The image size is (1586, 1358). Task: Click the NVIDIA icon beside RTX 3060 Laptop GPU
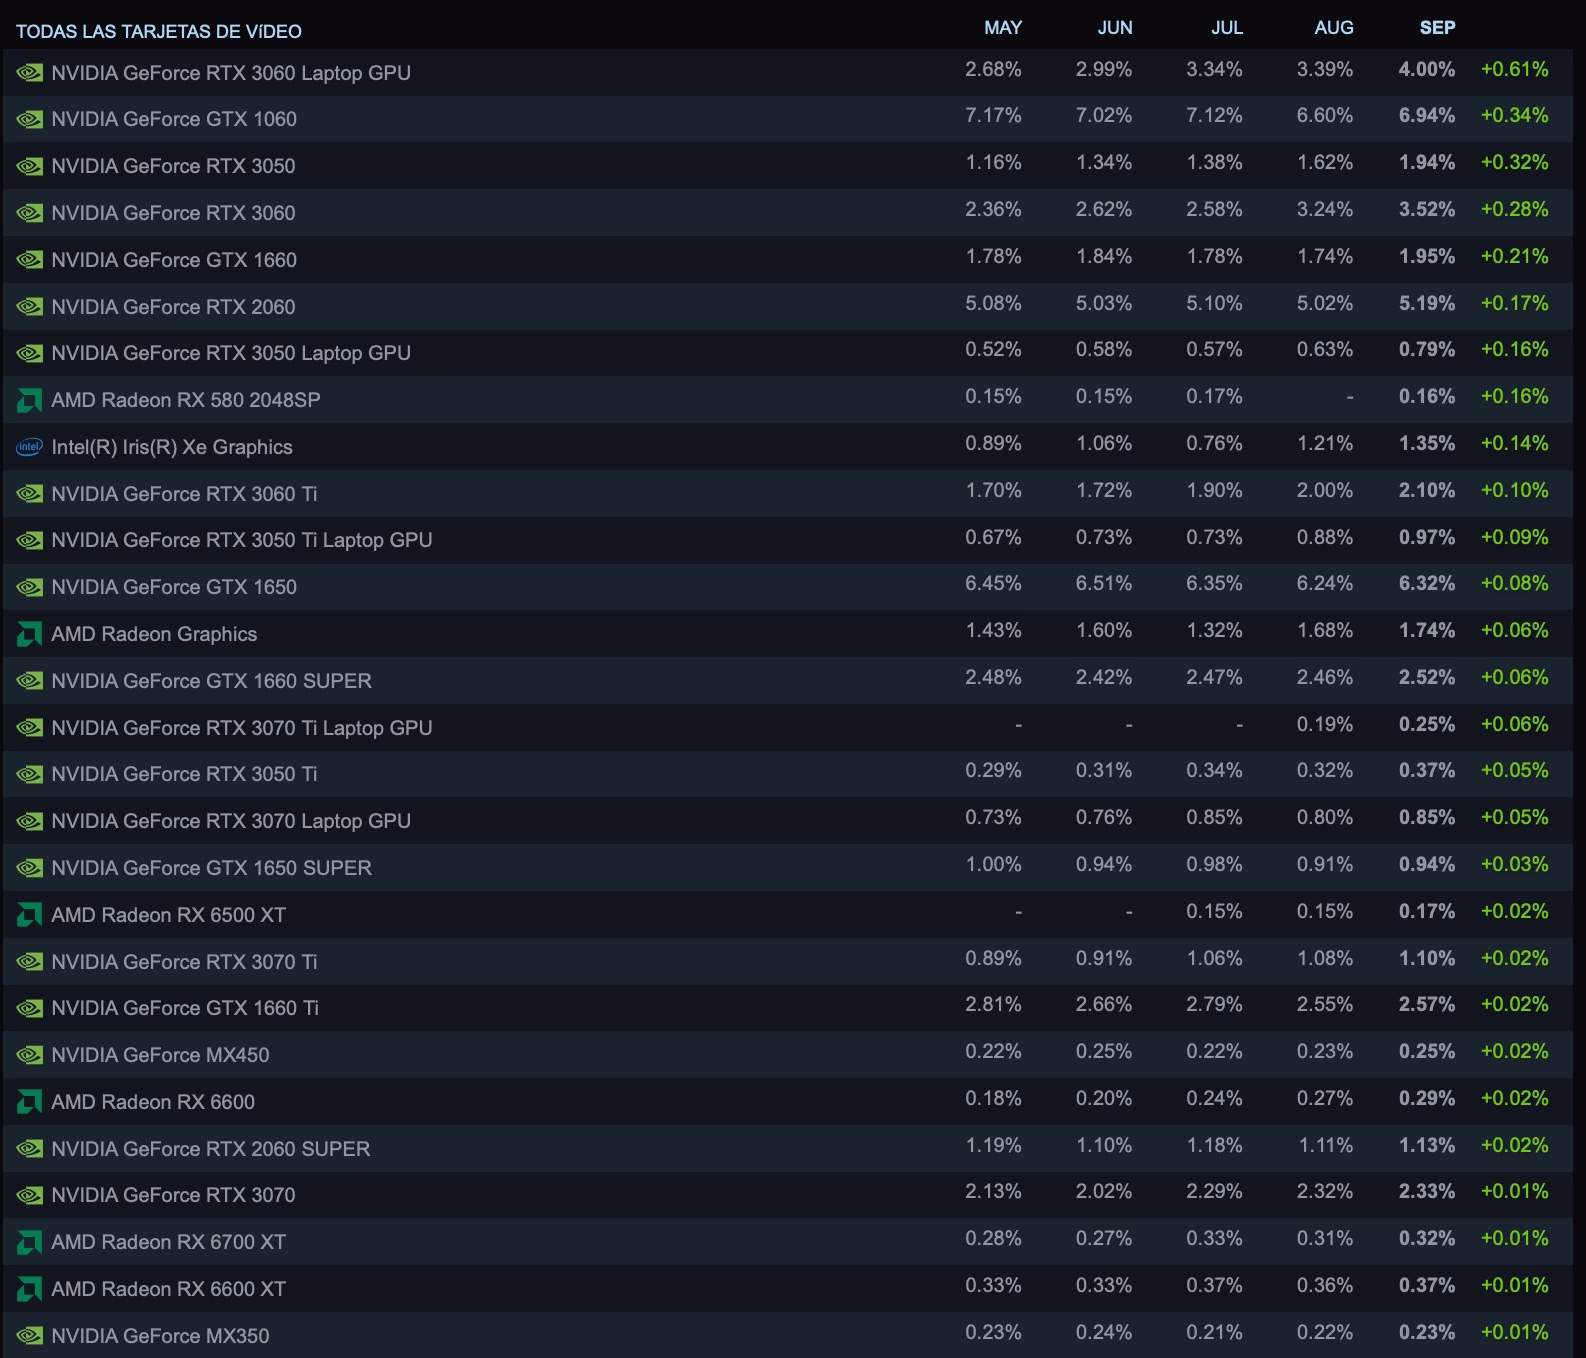[x=30, y=73]
